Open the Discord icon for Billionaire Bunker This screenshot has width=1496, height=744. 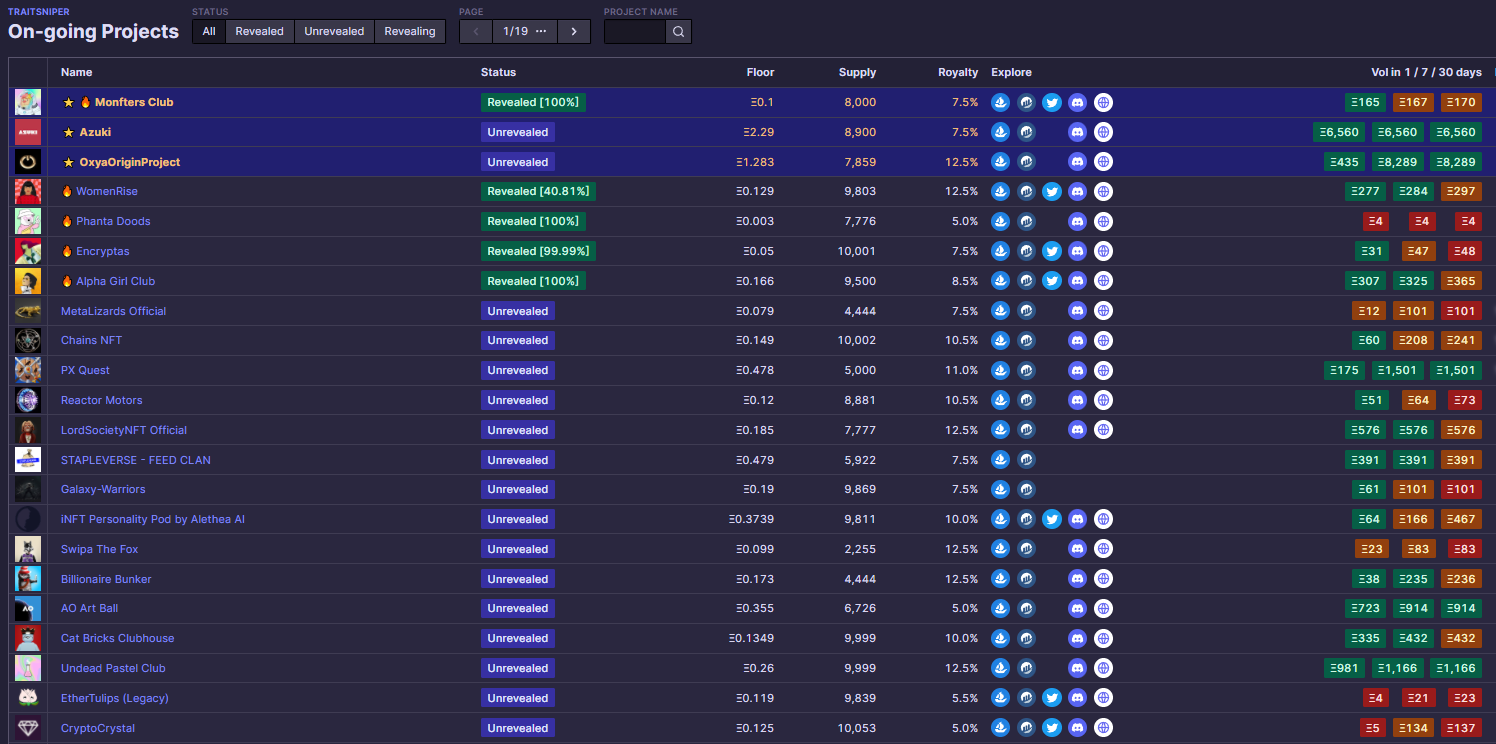[1077, 579]
